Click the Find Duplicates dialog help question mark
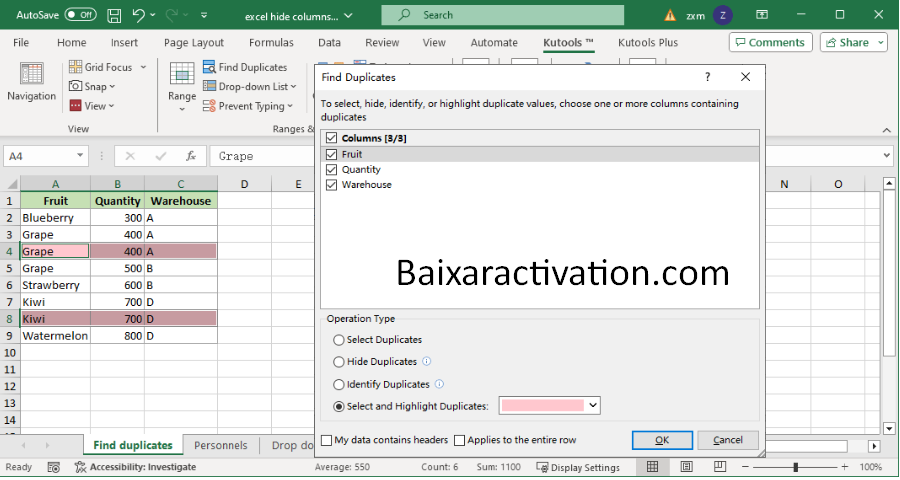The image size is (900, 480). pos(708,77)
